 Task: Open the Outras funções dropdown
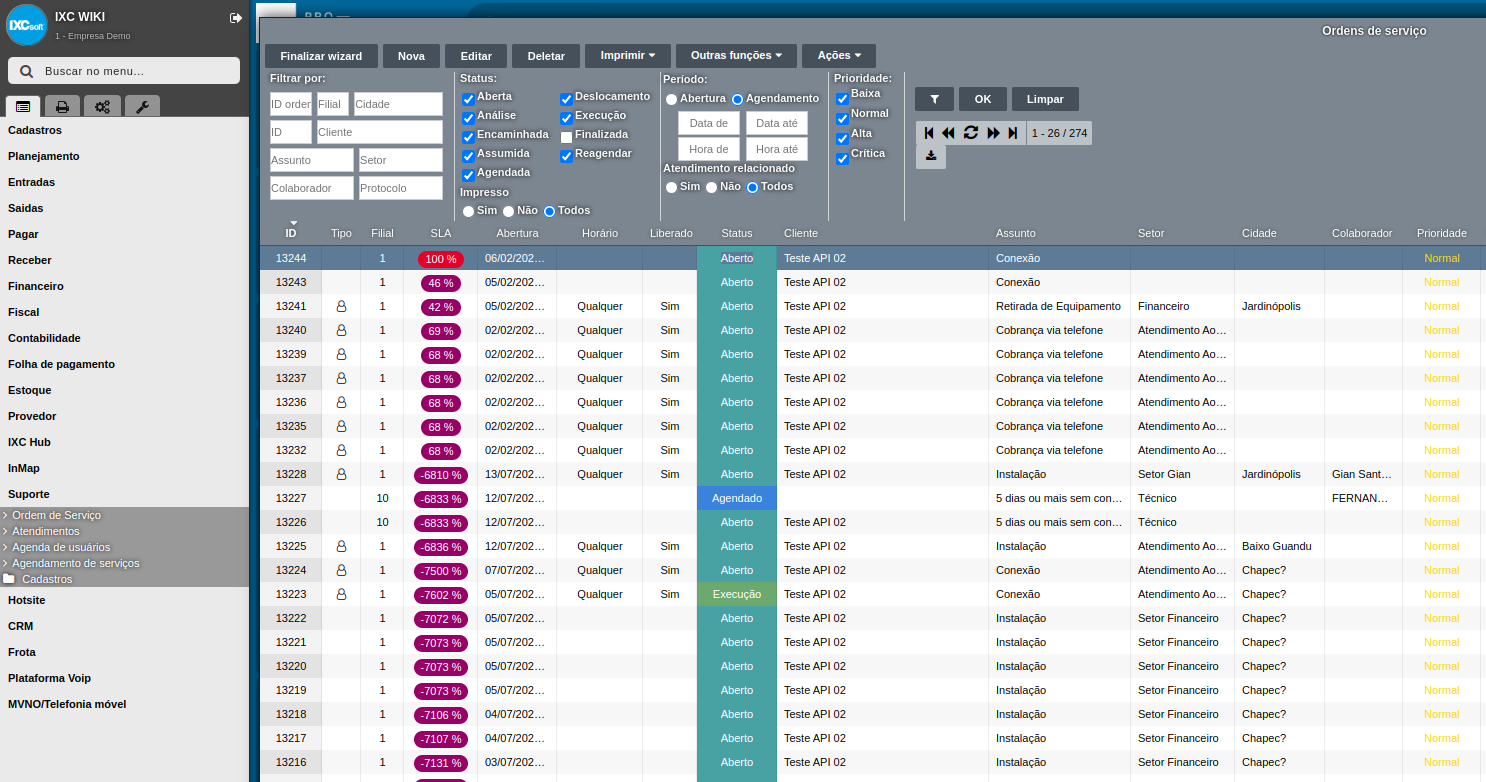(x=736, y=56)
